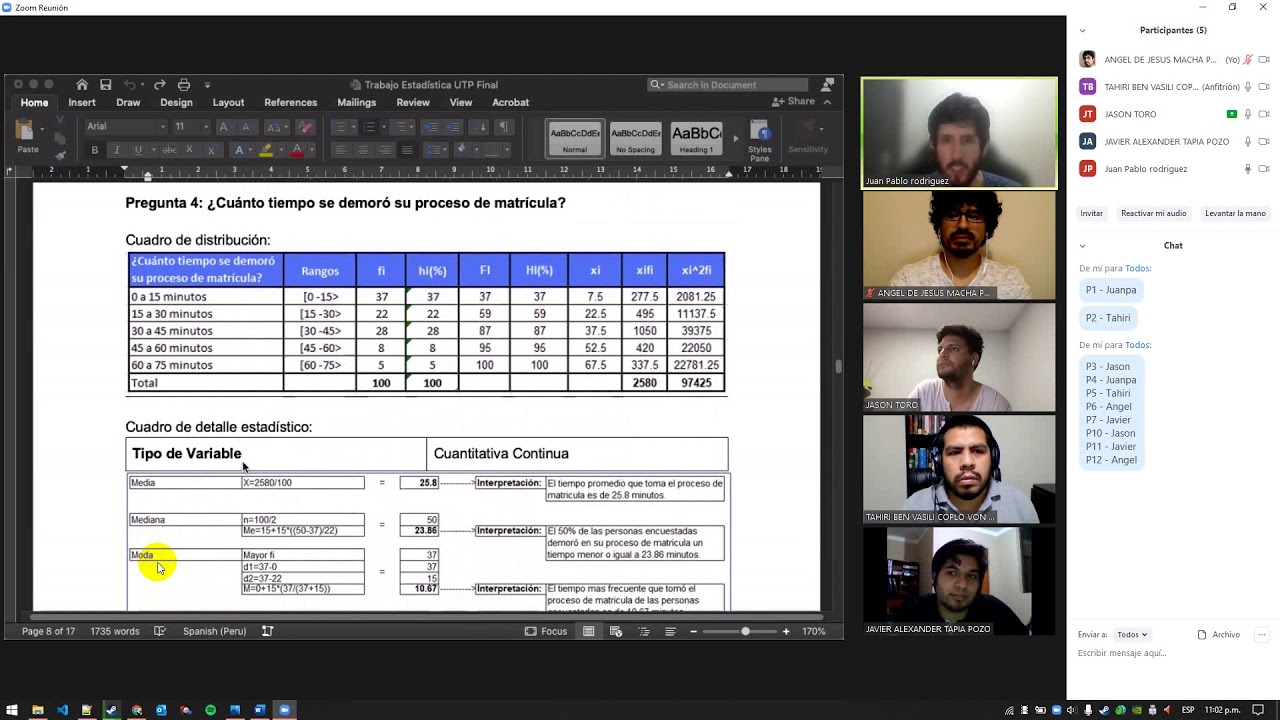
Task: Click the numbered list icon
Action: (369, 127)
